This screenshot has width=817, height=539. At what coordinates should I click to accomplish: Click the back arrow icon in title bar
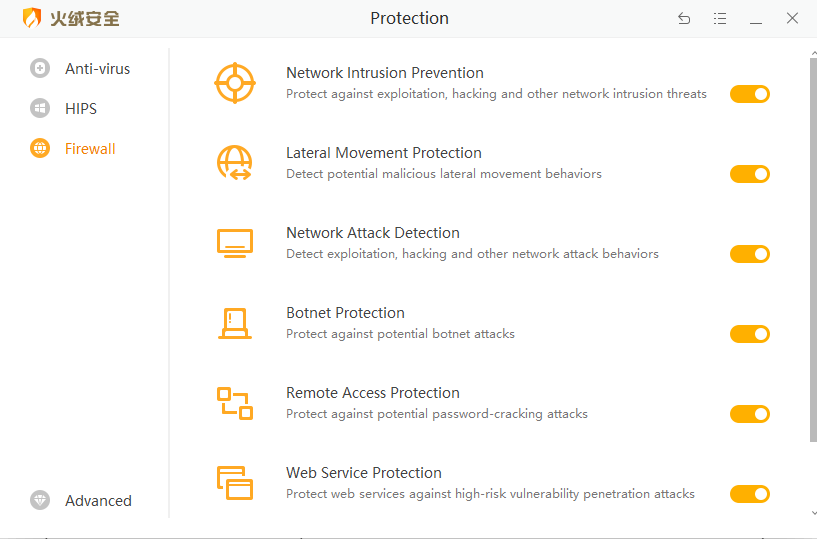point(684,19)
